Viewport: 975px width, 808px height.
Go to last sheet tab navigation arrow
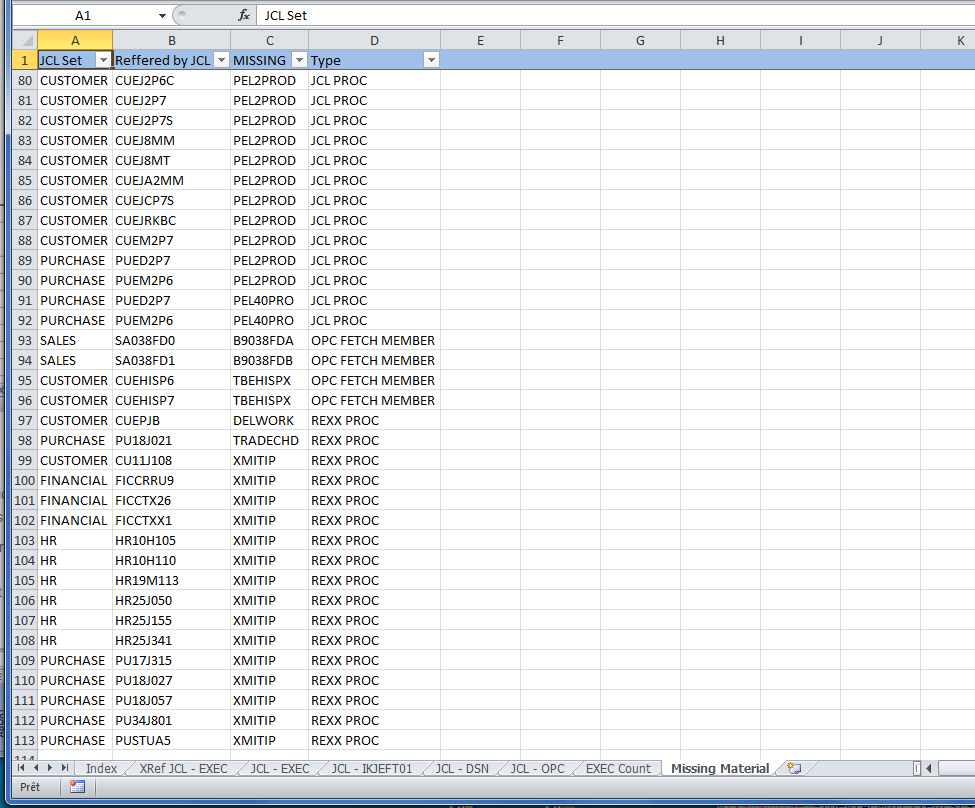[x=65, y=768]
